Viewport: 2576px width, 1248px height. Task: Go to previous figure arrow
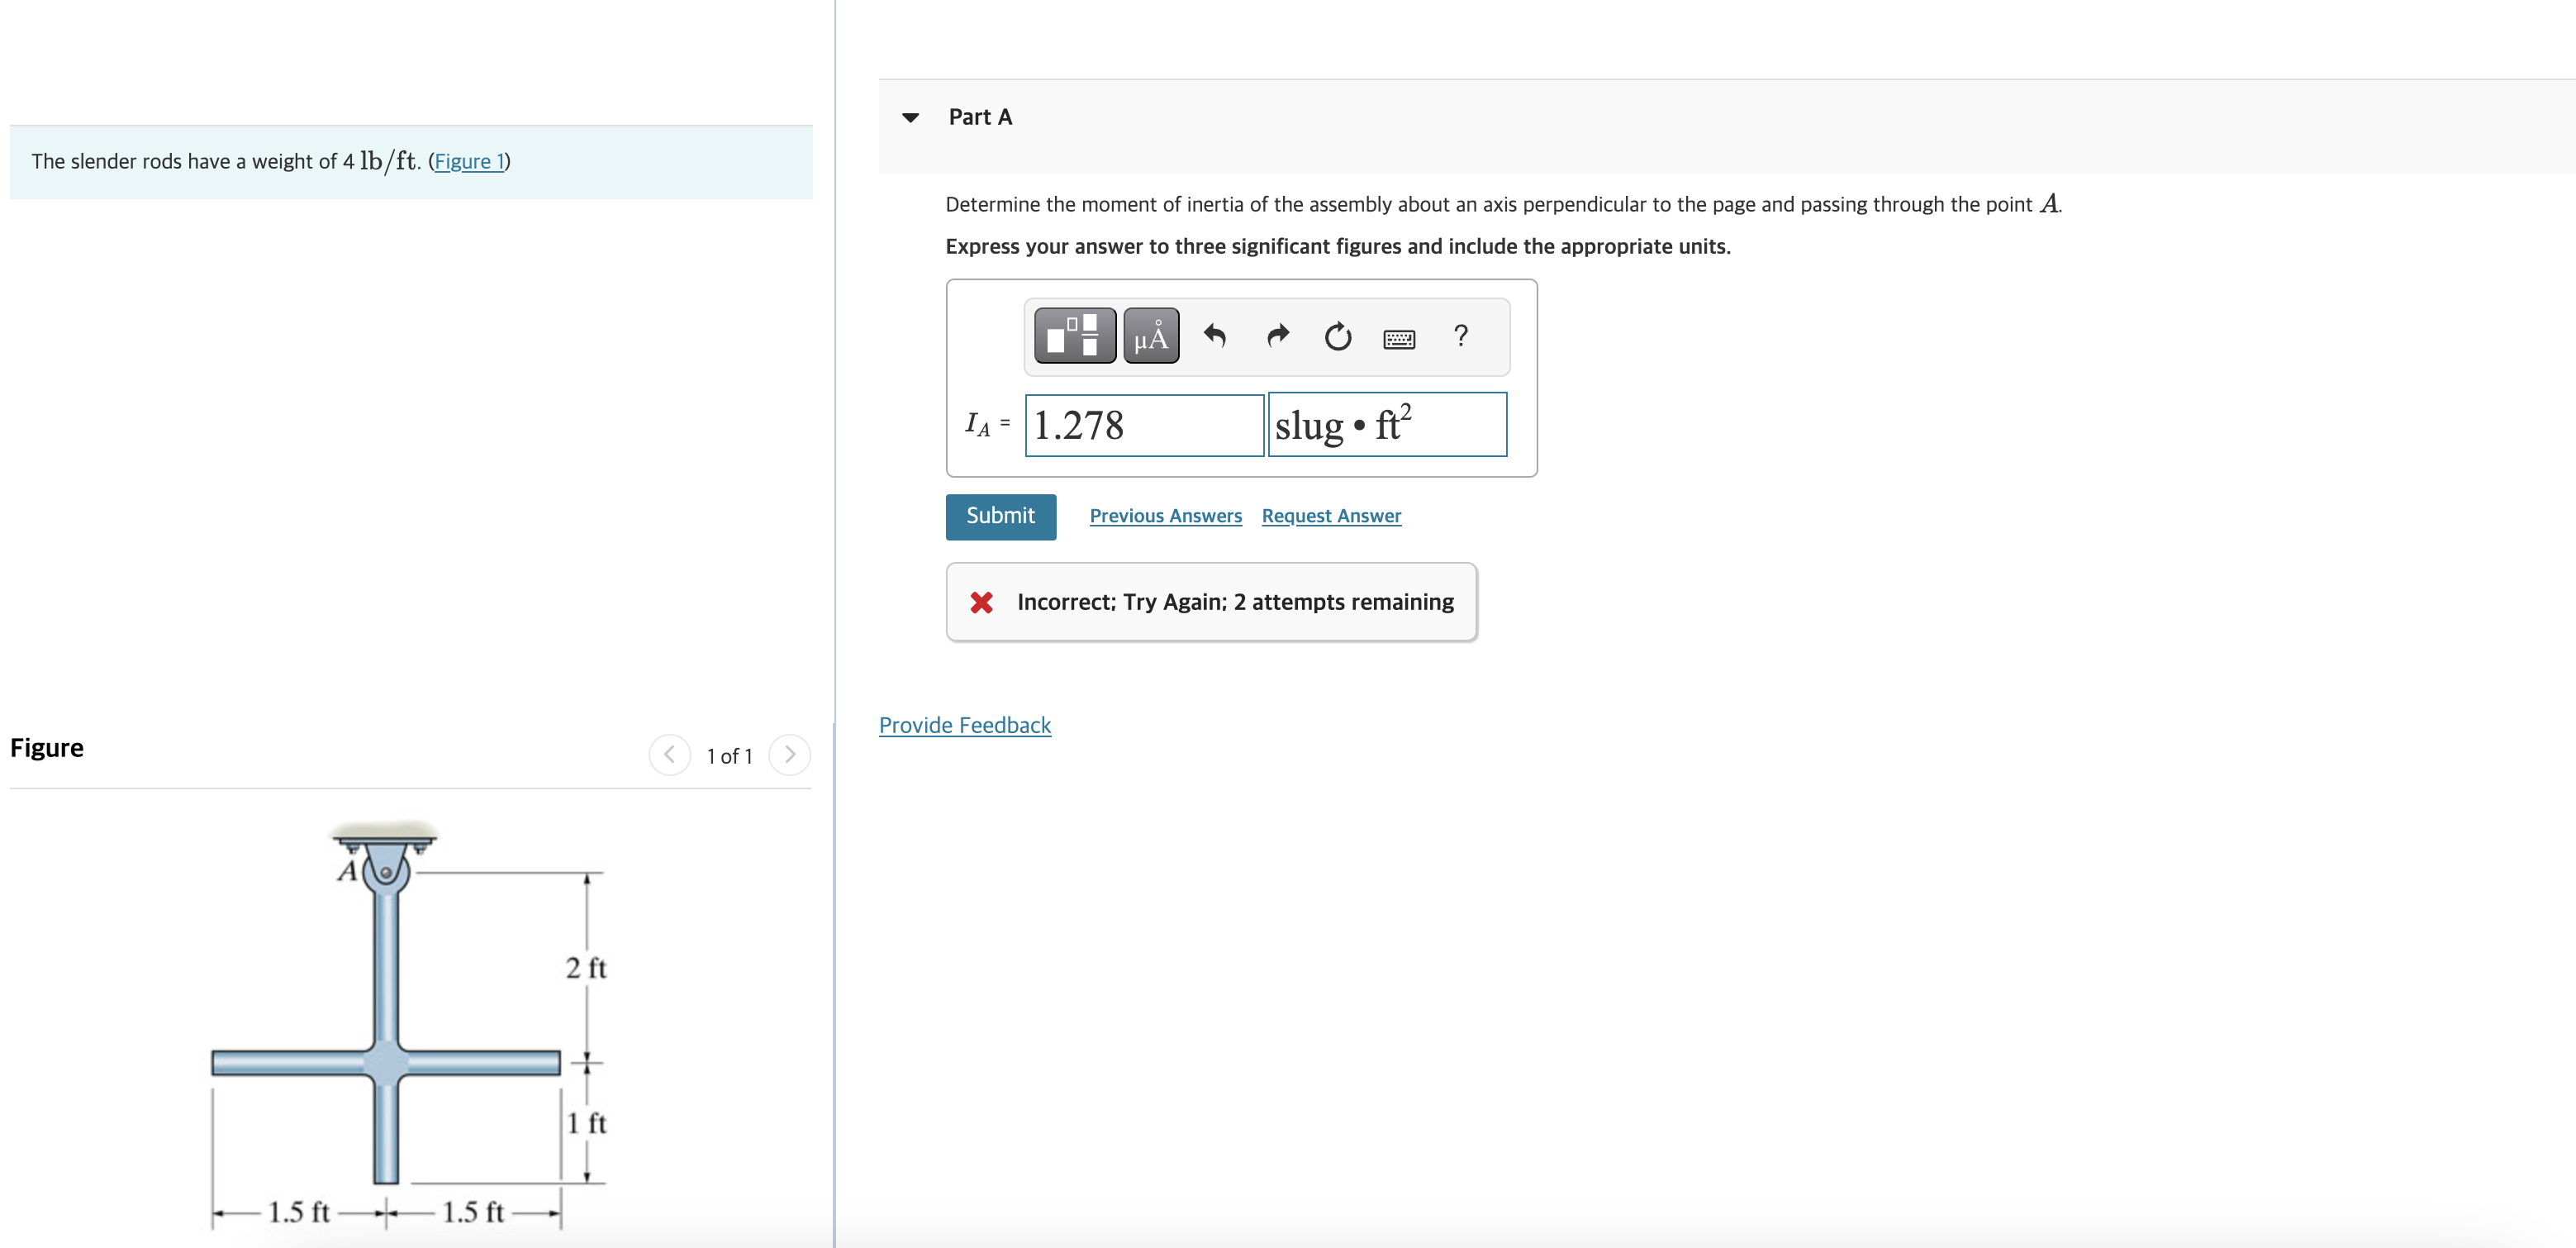point(669,755)
